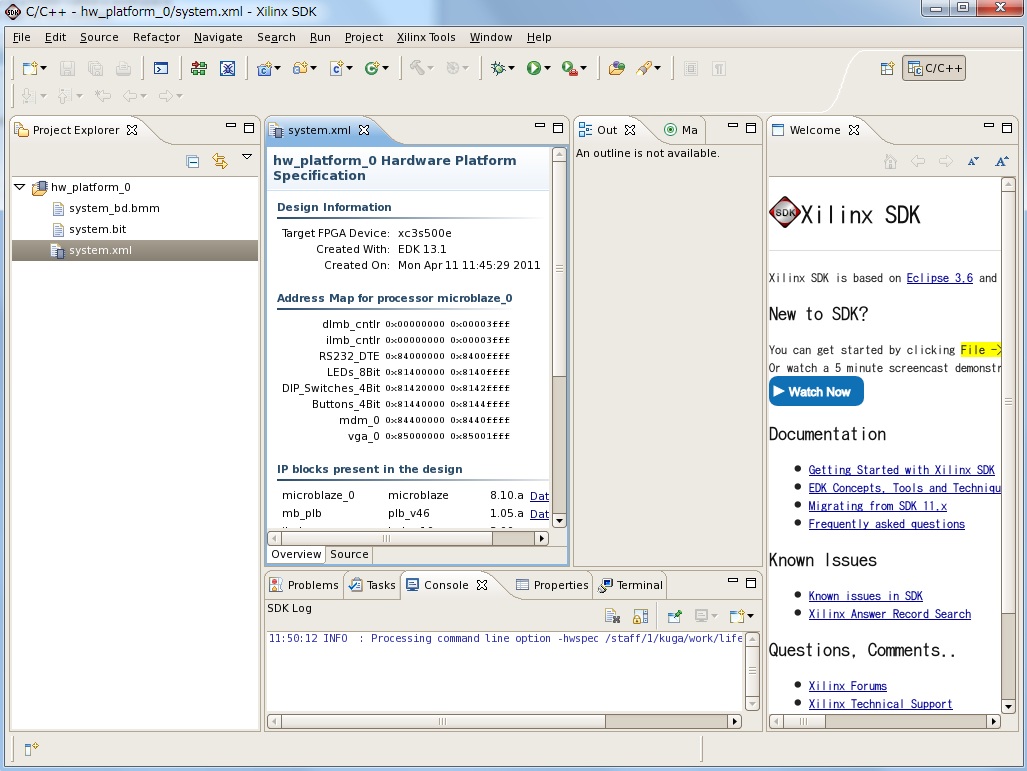Maximize the Project Explorer panel

pyautogui.click(x=249, y=128)
